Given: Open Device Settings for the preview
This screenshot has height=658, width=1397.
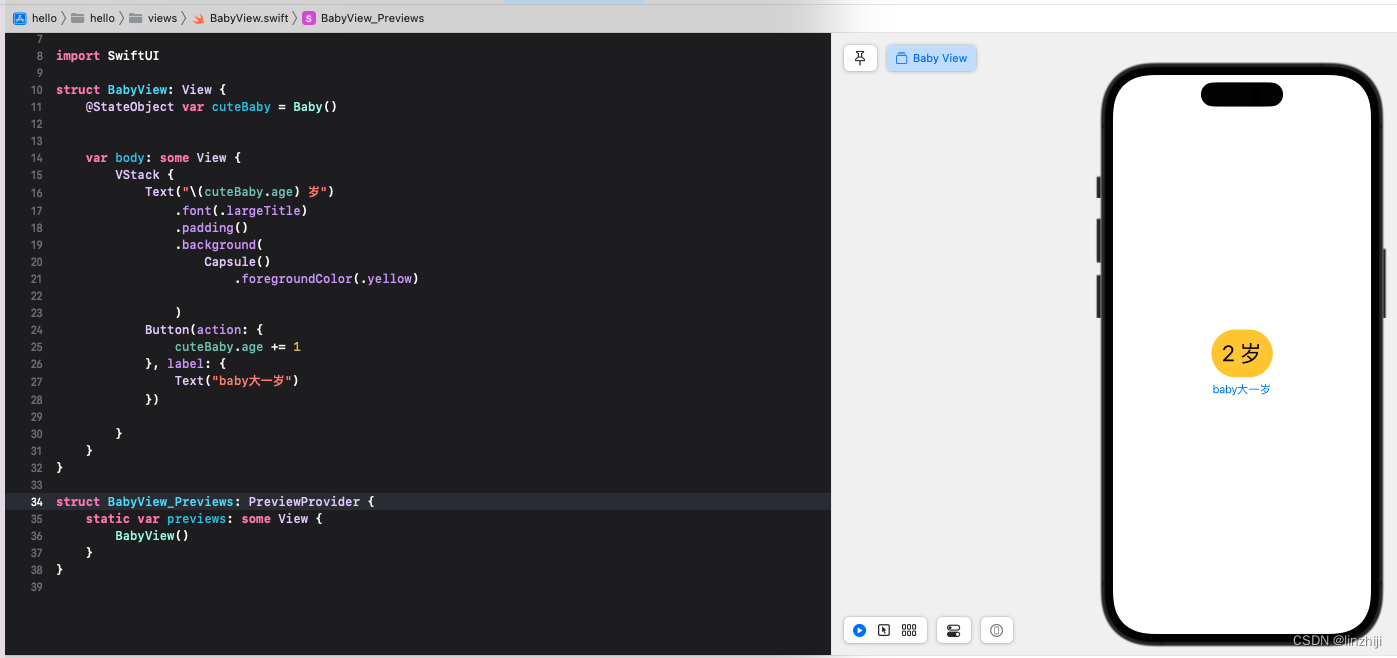Looking at the screenshot, I should [x=953, y=630].
